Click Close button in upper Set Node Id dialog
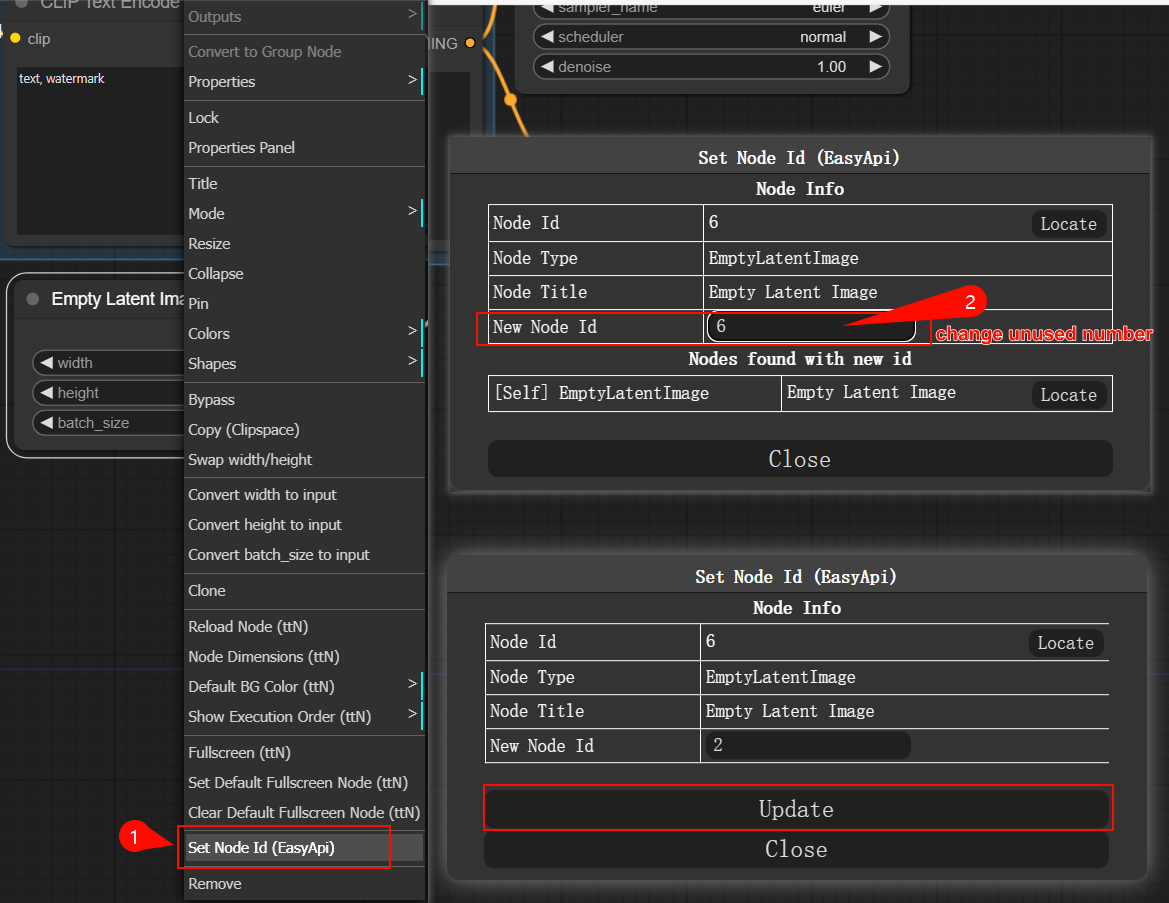The image size is (1169, 903). [x=800, y=459]
